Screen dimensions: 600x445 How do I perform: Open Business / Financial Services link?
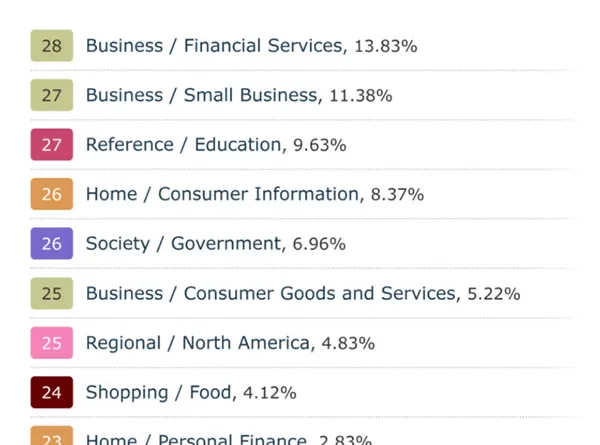click(216, 46)
